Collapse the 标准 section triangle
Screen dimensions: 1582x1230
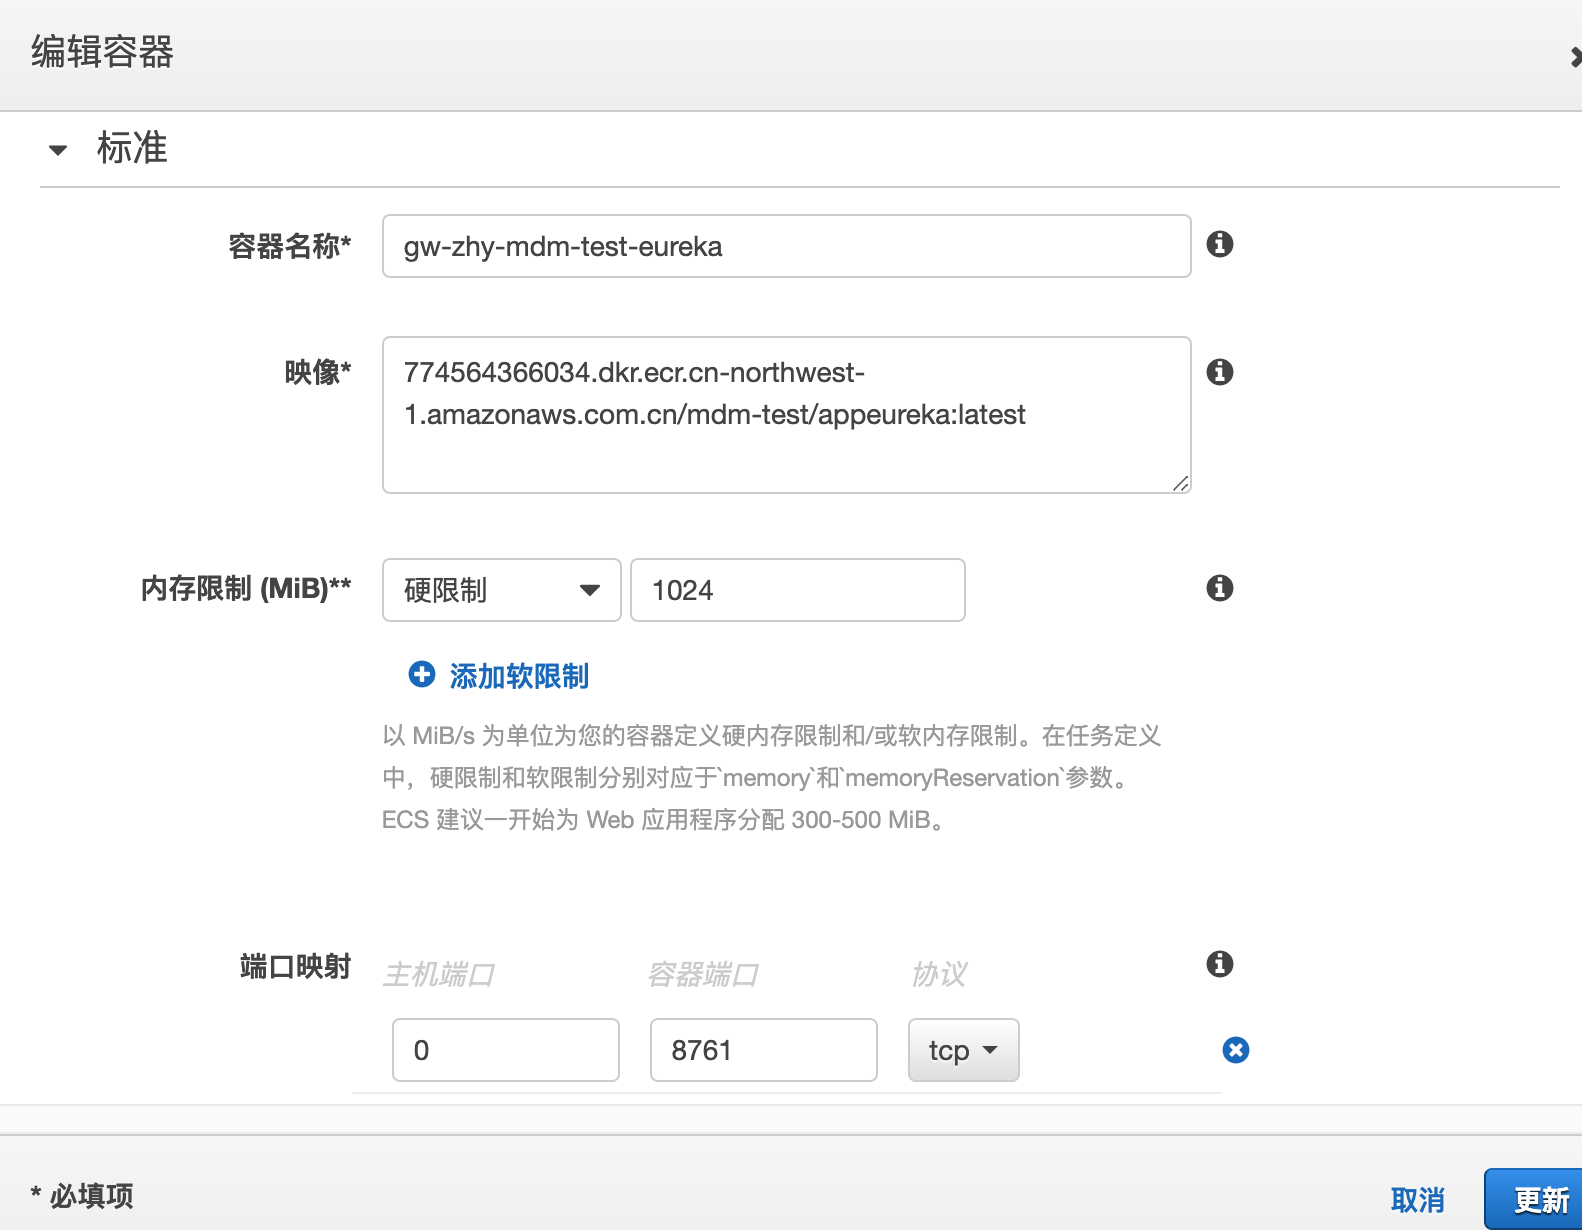[x=58, y=150]
